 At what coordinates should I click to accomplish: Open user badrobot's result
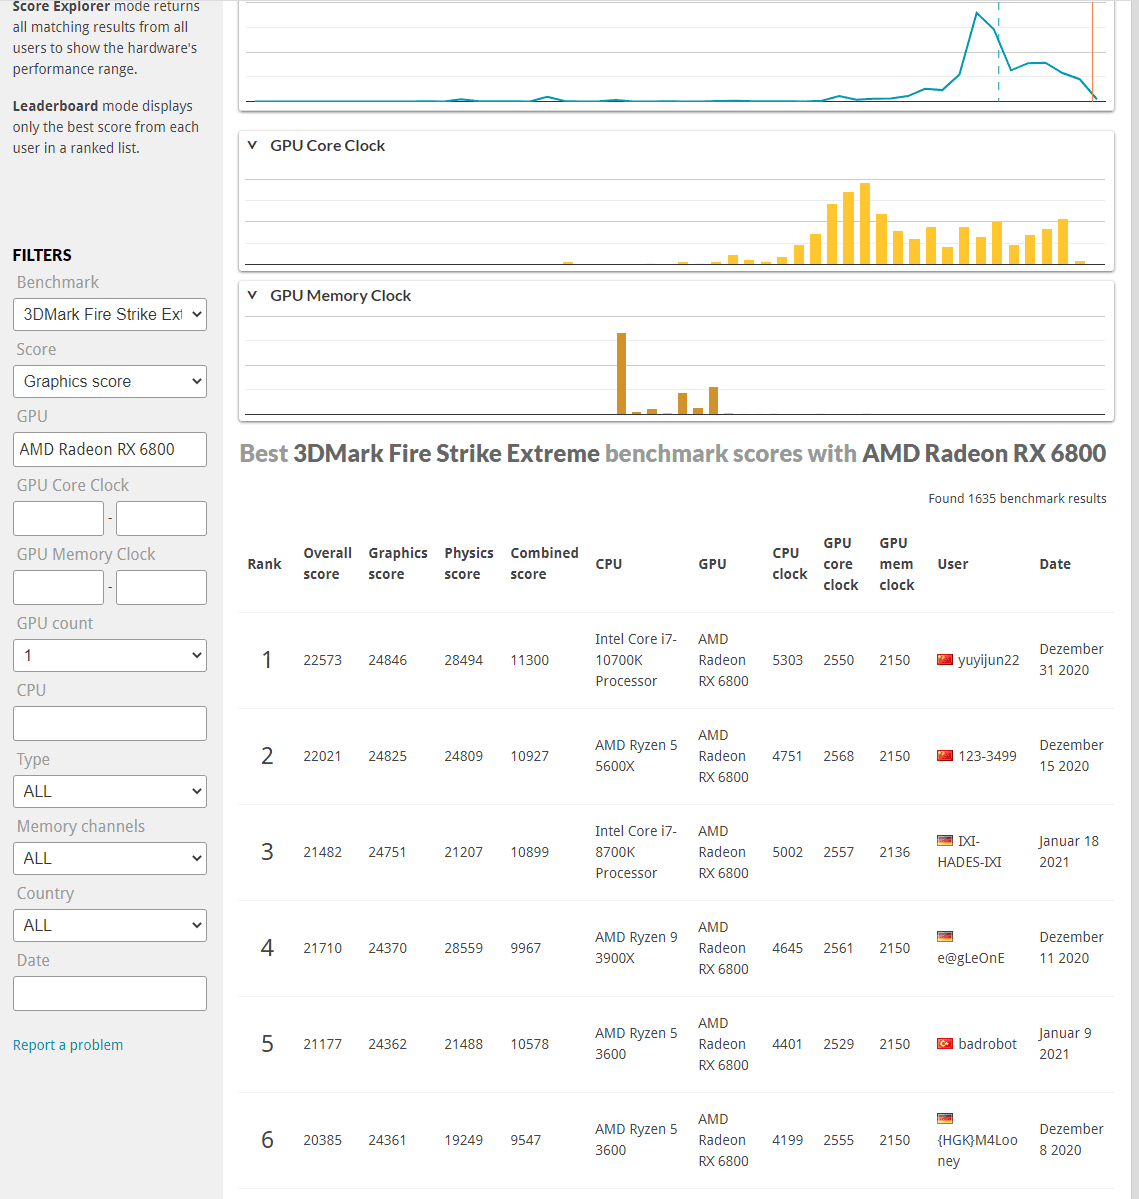(988, 1044)
